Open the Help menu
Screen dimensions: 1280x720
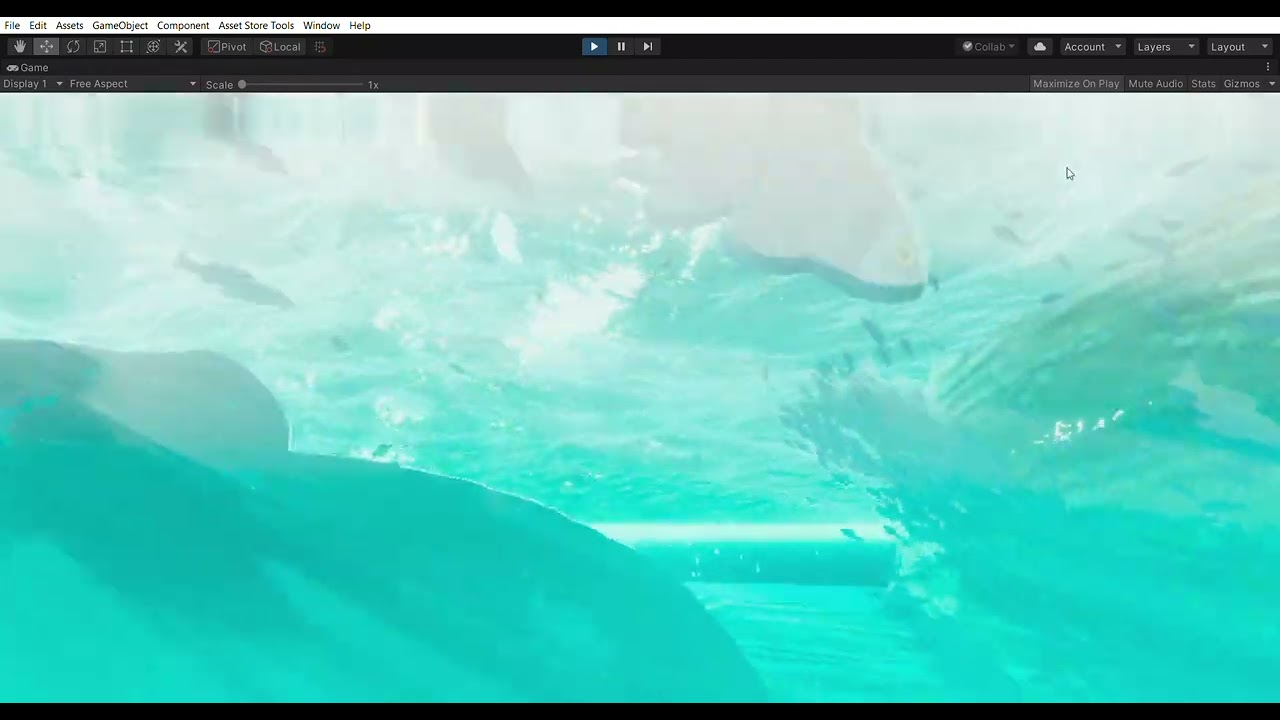click(360, 25)
